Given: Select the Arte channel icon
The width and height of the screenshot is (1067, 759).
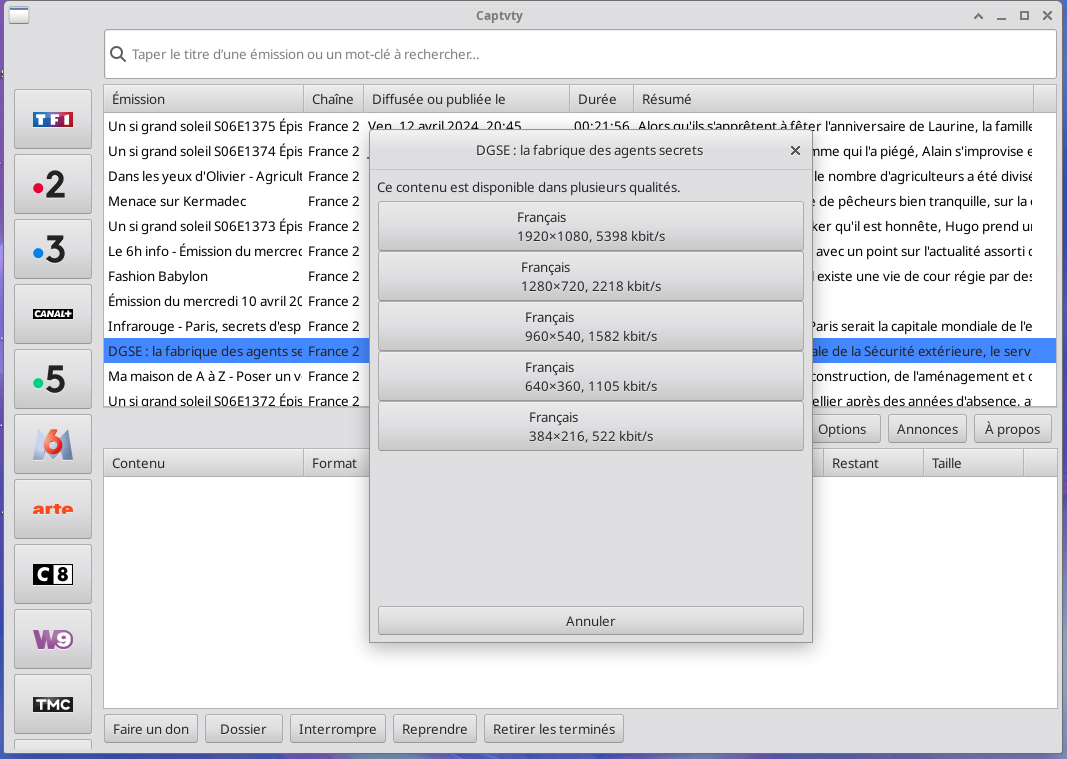Looking at the screenshot, I should click(53, 509).
